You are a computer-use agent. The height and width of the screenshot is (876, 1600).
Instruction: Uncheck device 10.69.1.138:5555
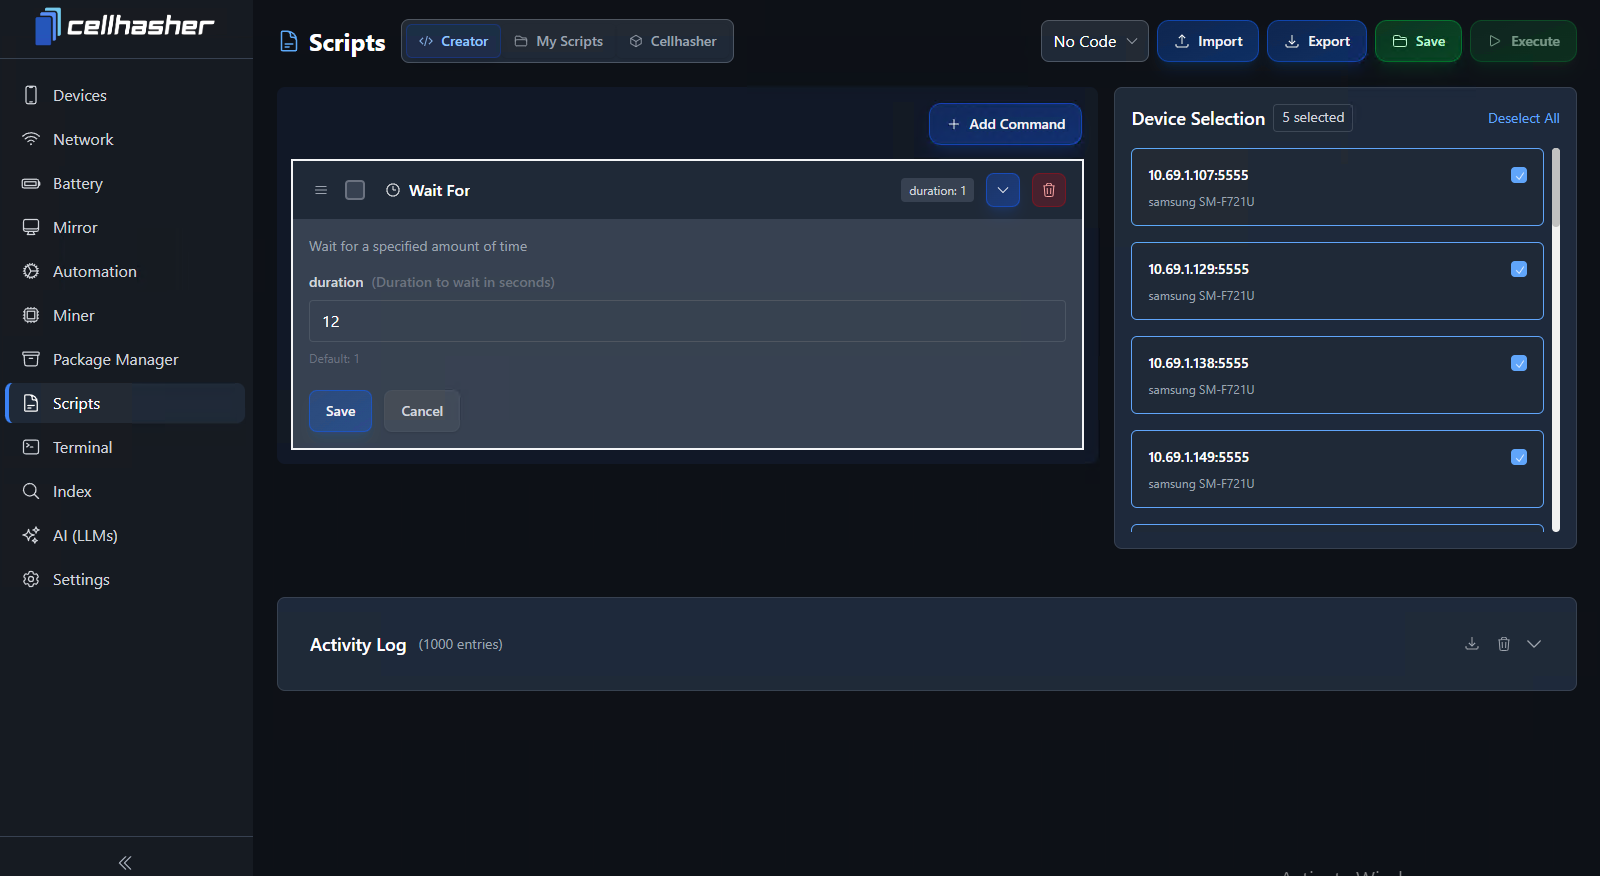(1518, 363)
